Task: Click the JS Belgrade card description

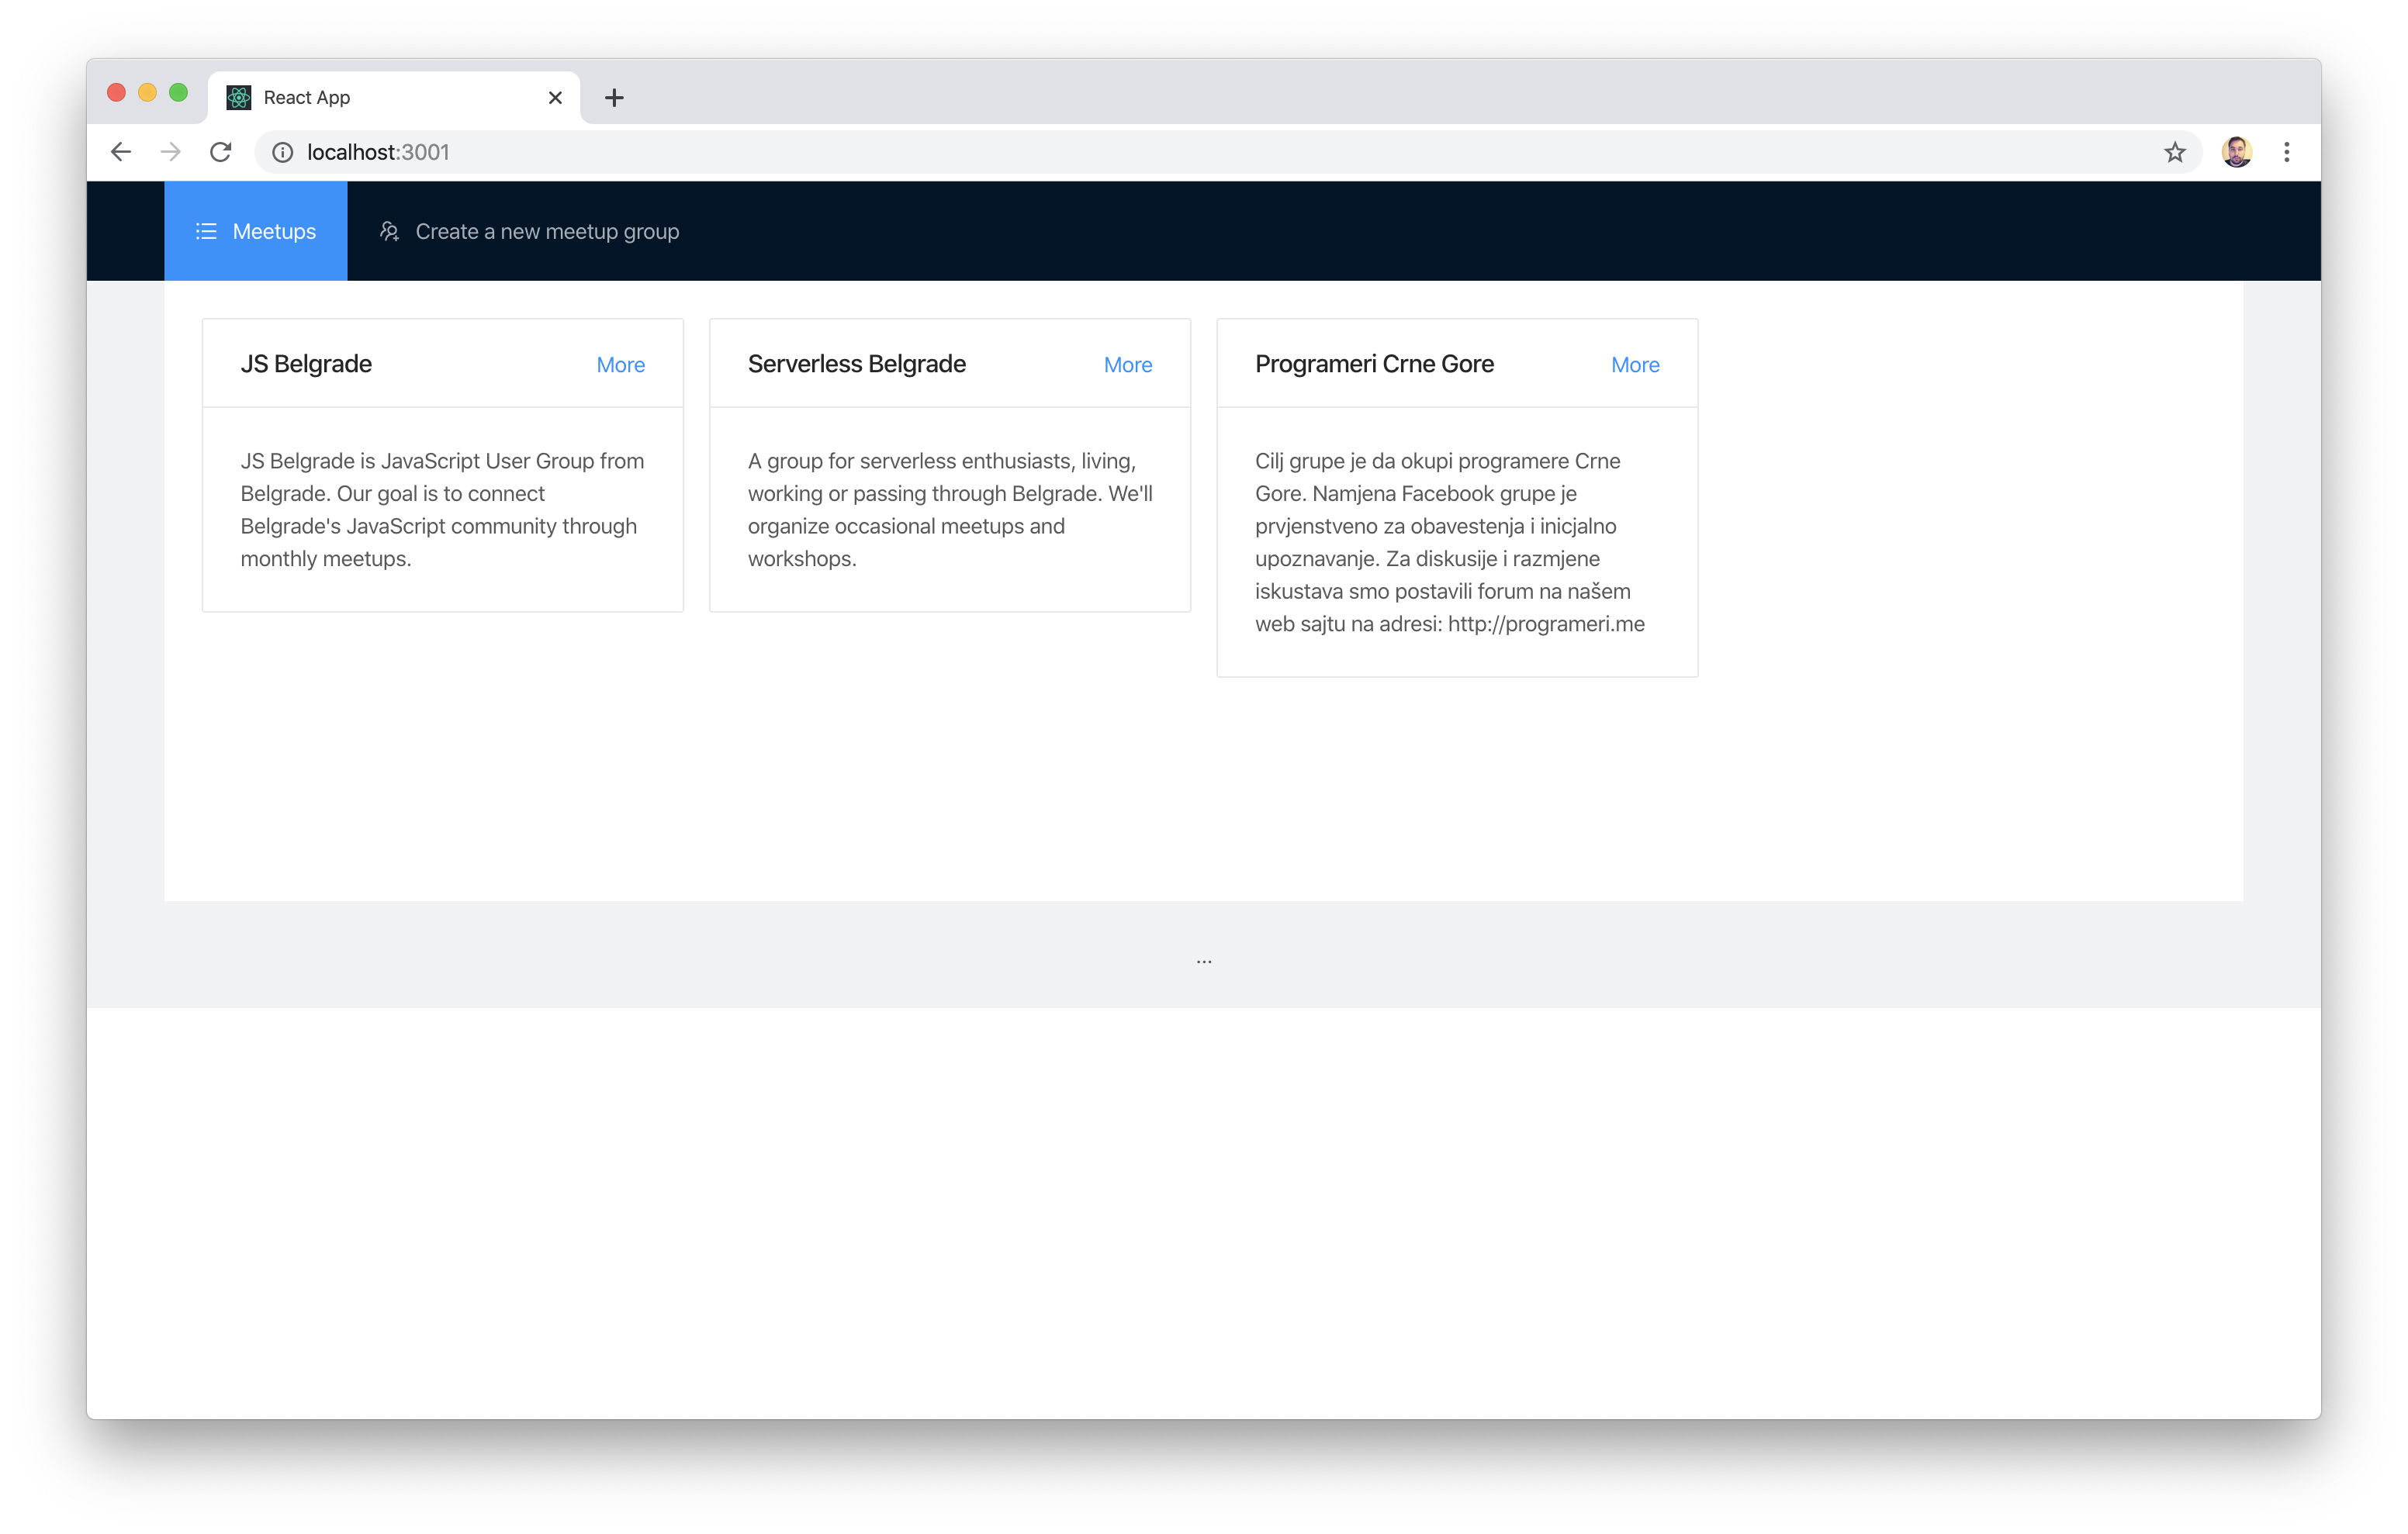Action: coord(442,509)
